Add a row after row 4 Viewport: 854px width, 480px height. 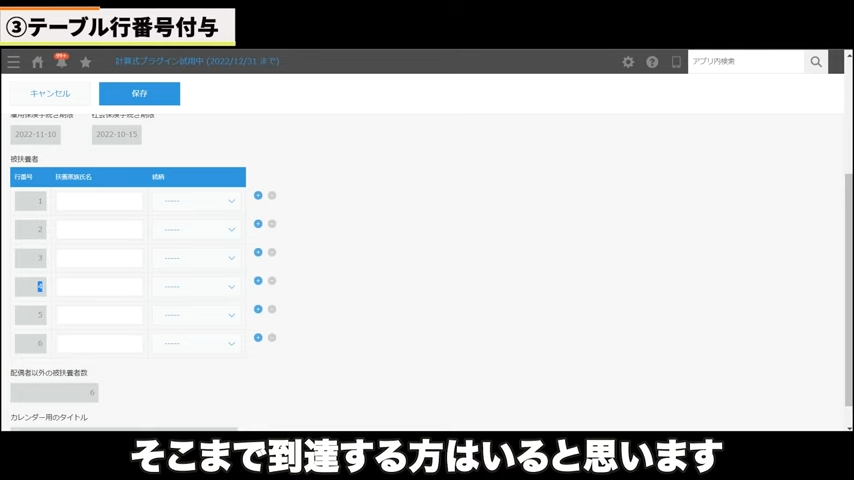(258, 281)
